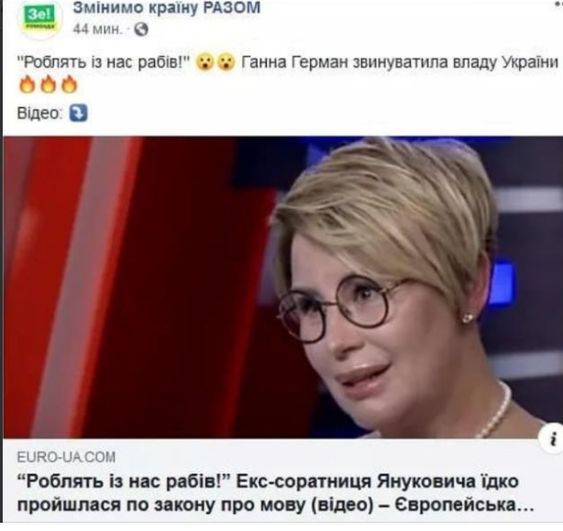The height and width of the screenshot is (531, 563).
Task: Click the opening quote in post text
Action: (20, 58)
